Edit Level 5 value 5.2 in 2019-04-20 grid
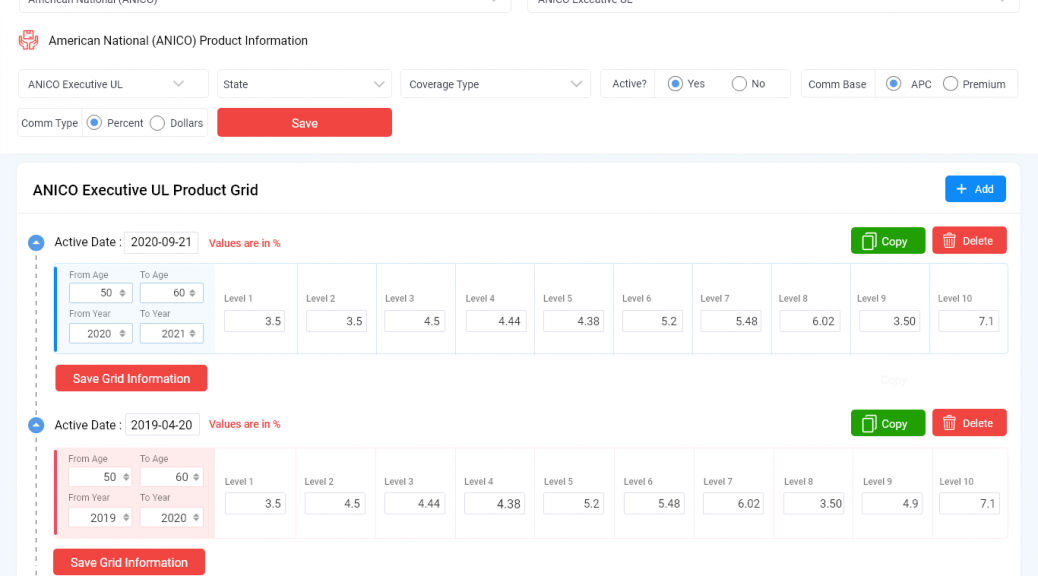This screenshot has height=576, width=1038. 573,504
